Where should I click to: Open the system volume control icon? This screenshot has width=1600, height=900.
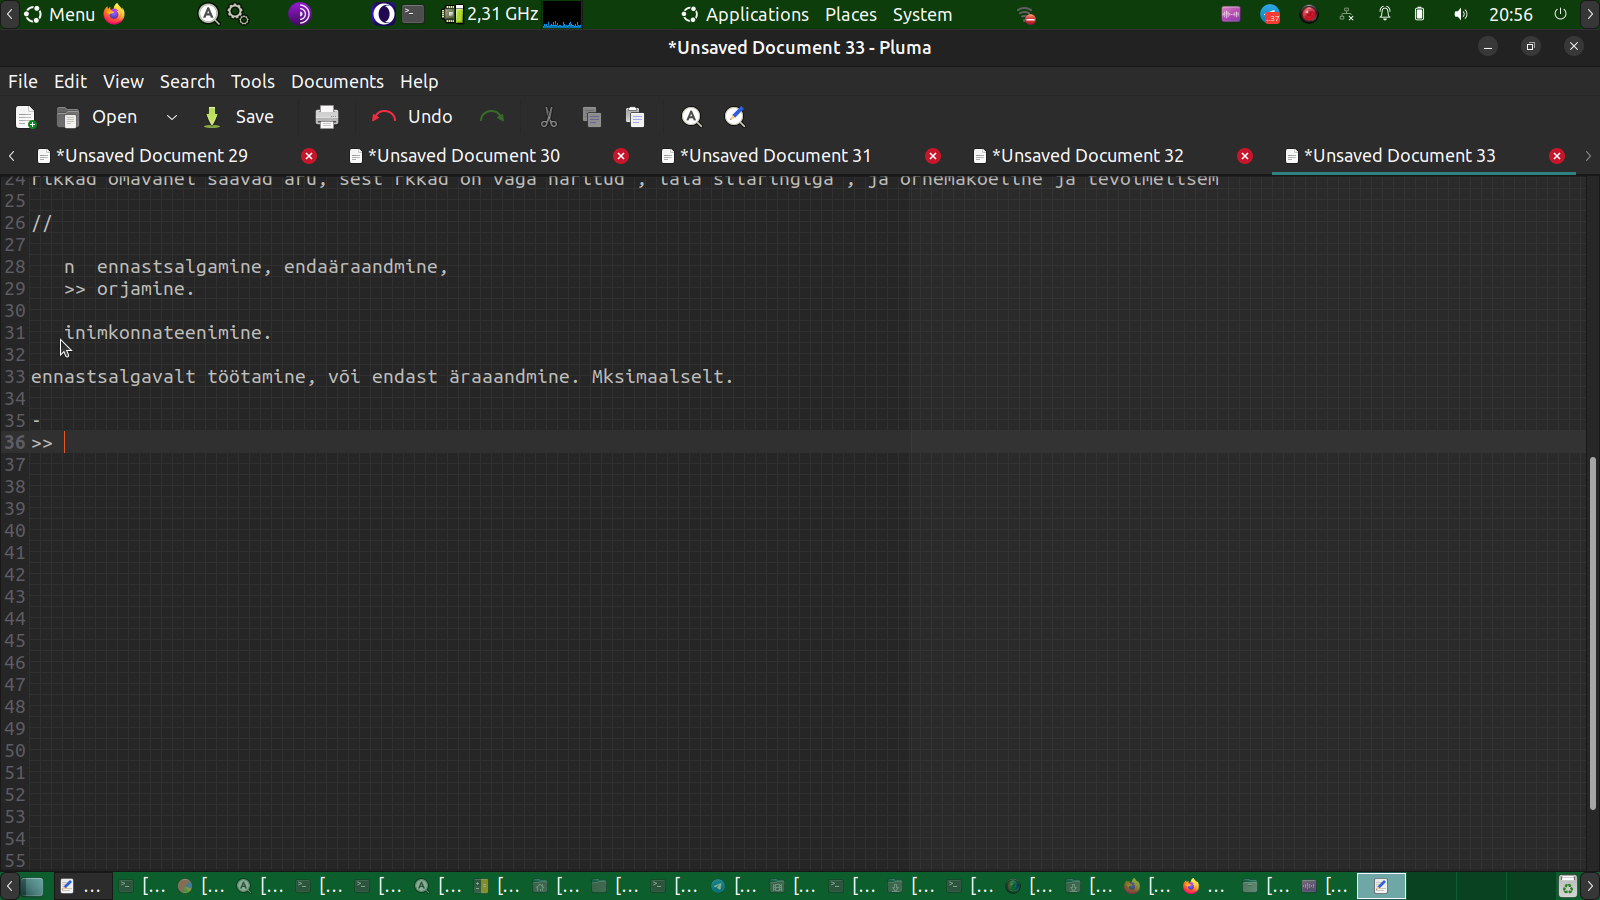pos(1461,14)
